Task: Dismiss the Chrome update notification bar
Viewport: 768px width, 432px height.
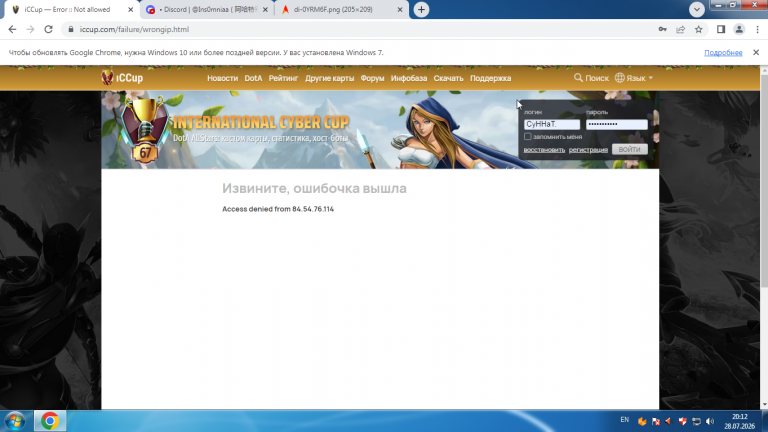Action: point(756,52)
